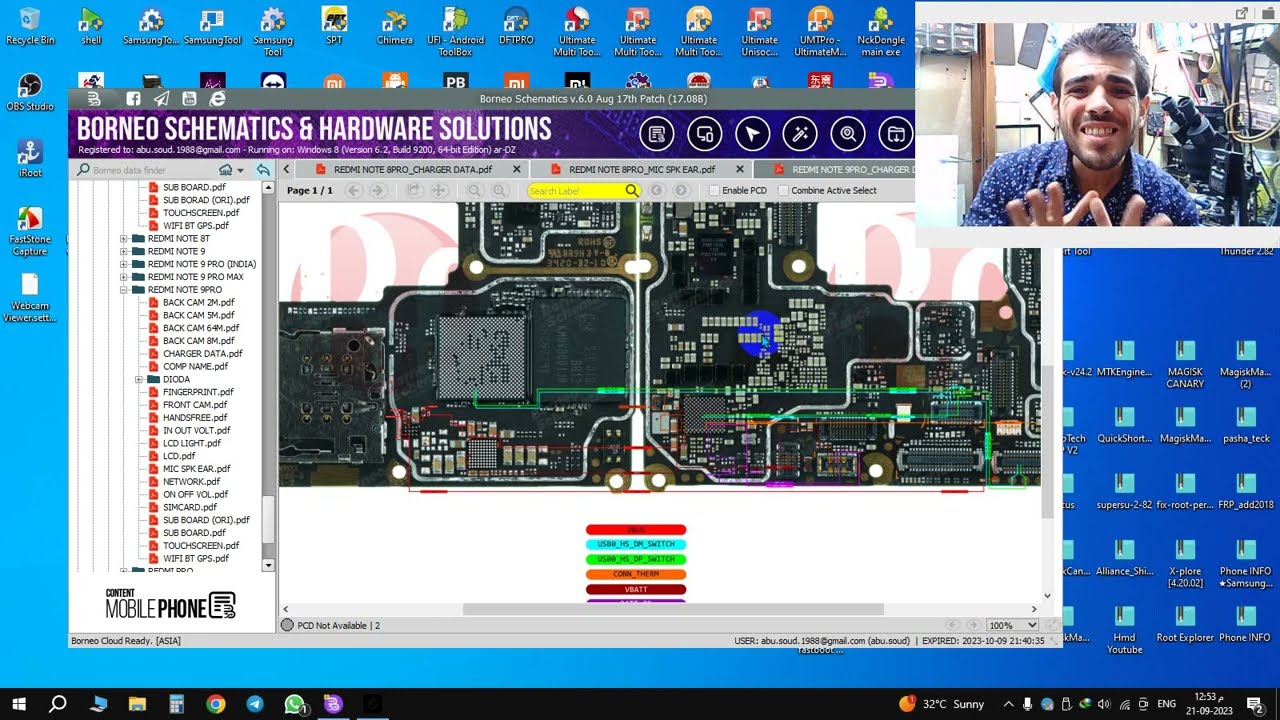This screenshot has height=720, width=1280.
Task: Select the red VBUS legend label
Action: click(636, 530)
